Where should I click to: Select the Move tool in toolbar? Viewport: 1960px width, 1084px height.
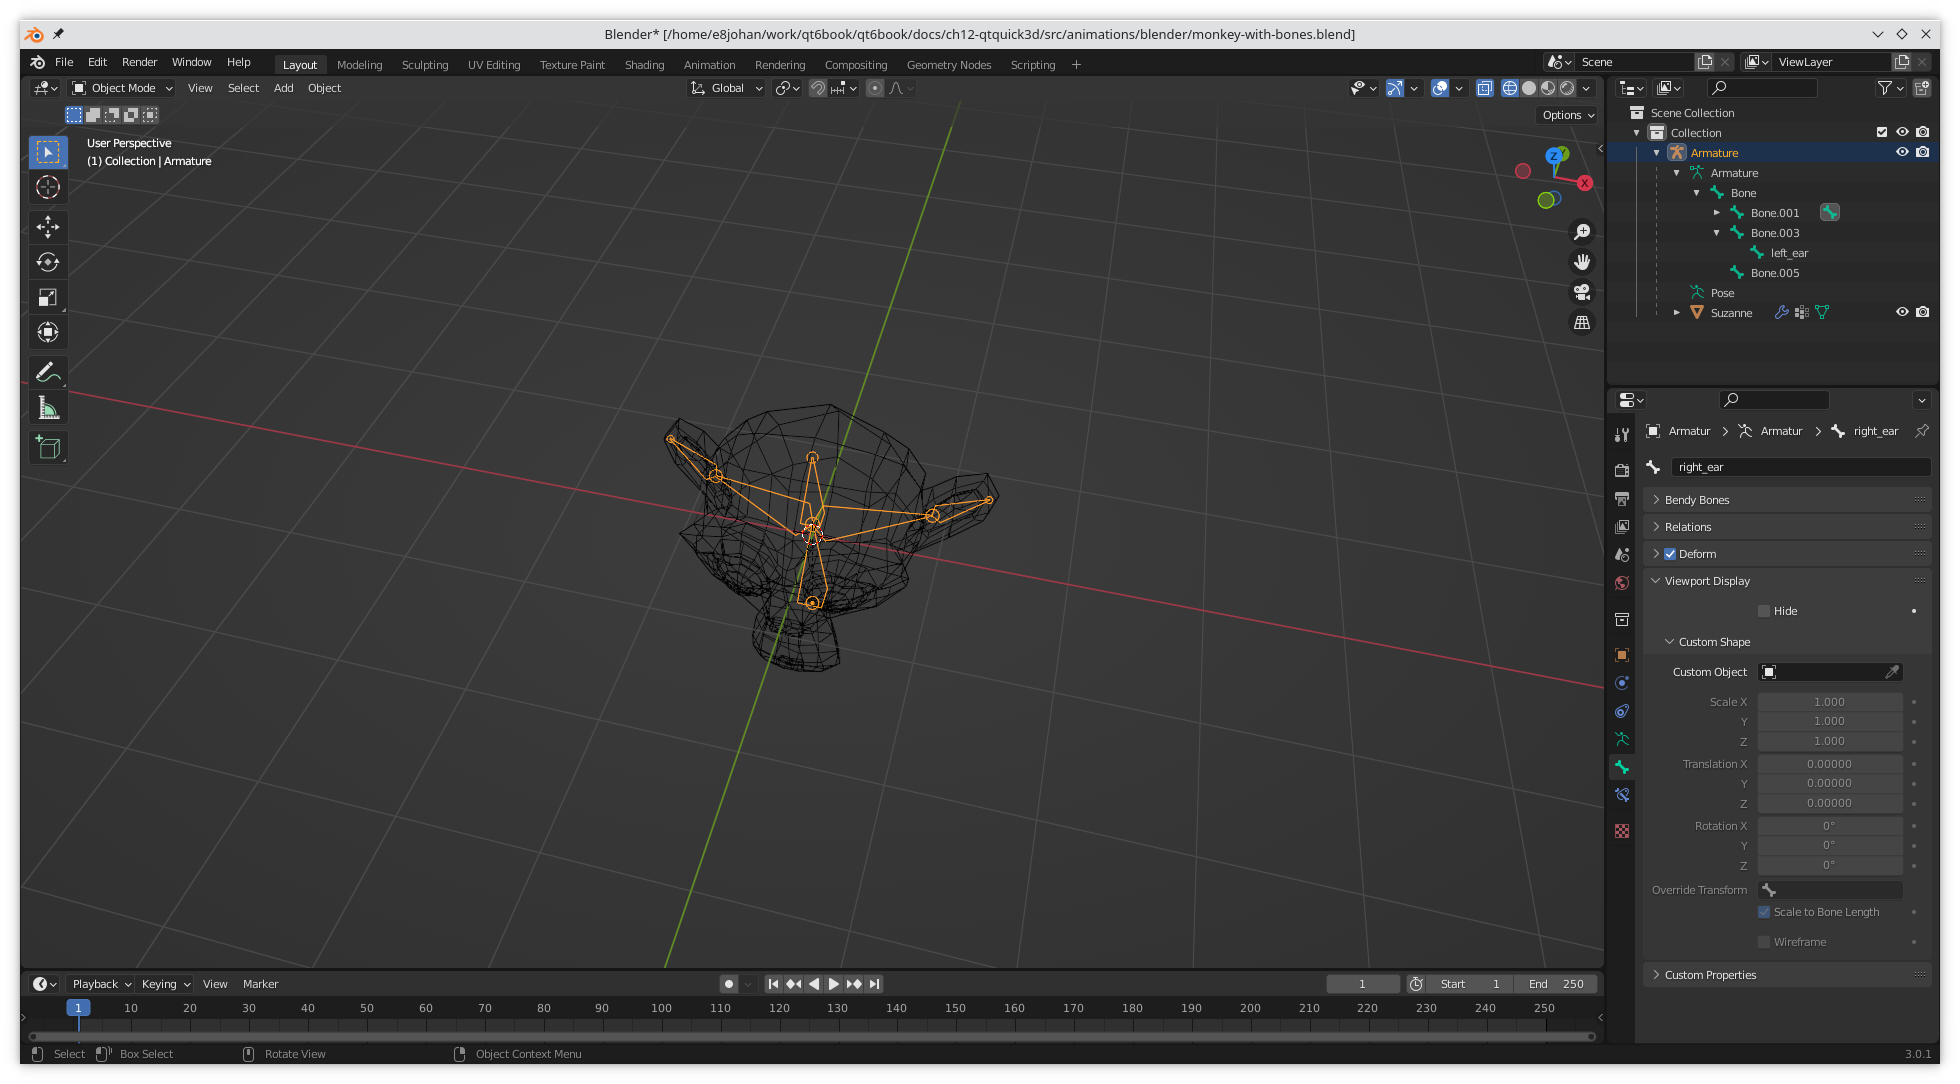(x=48, y=227)
